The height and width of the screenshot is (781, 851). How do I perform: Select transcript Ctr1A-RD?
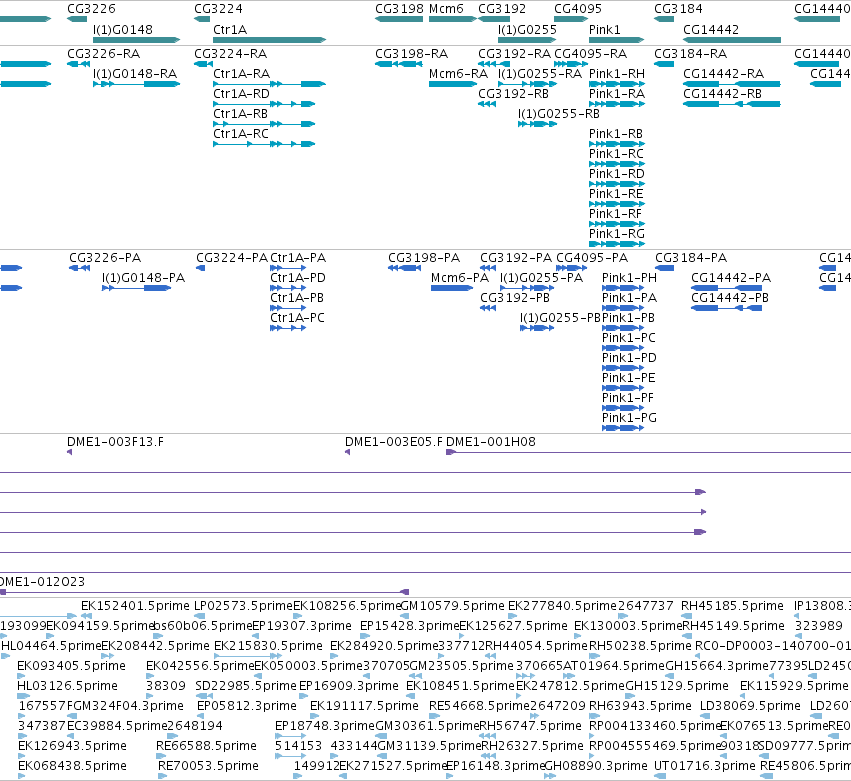point(242,93)
